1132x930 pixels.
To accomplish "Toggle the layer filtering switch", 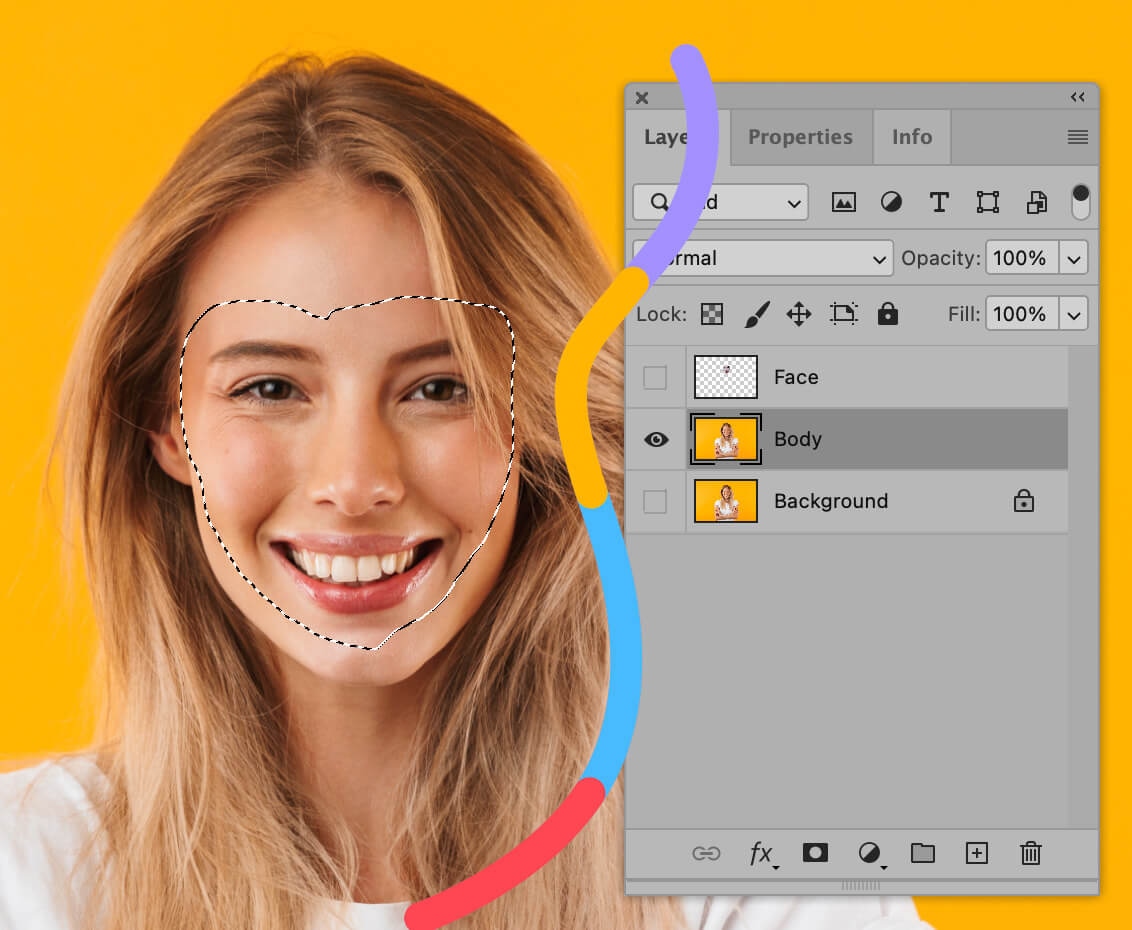I will [1080, 201].
